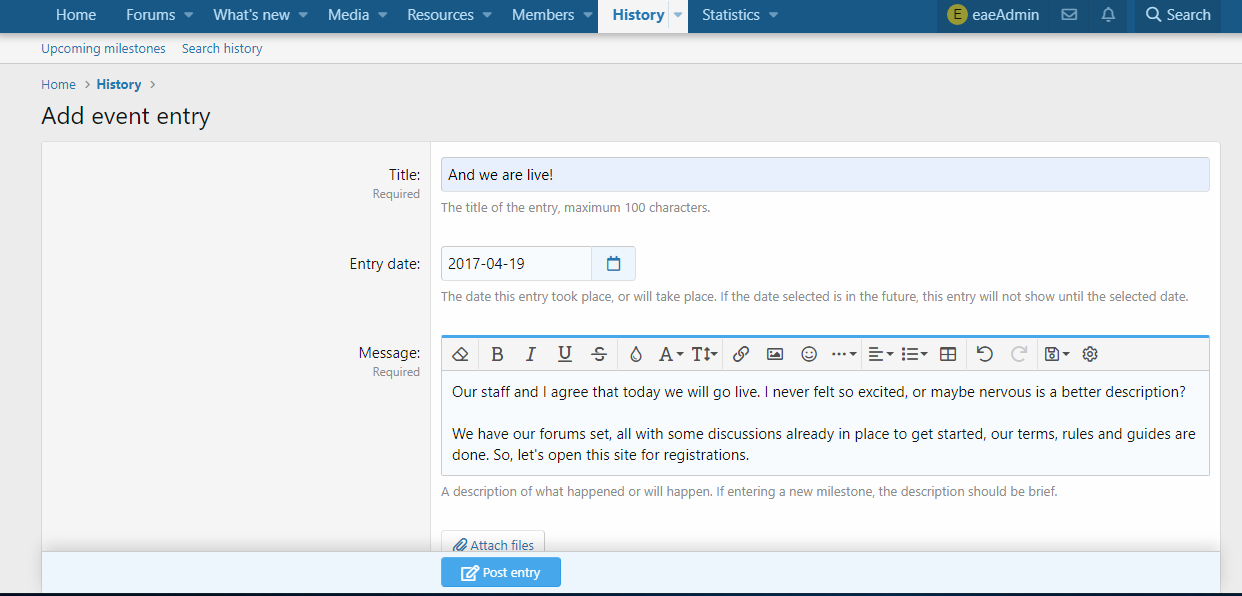The width and height of the screenshot is (1242, 596).
Task: Toggle BB code mode gear icon
Action: (x=1090, y=354)
